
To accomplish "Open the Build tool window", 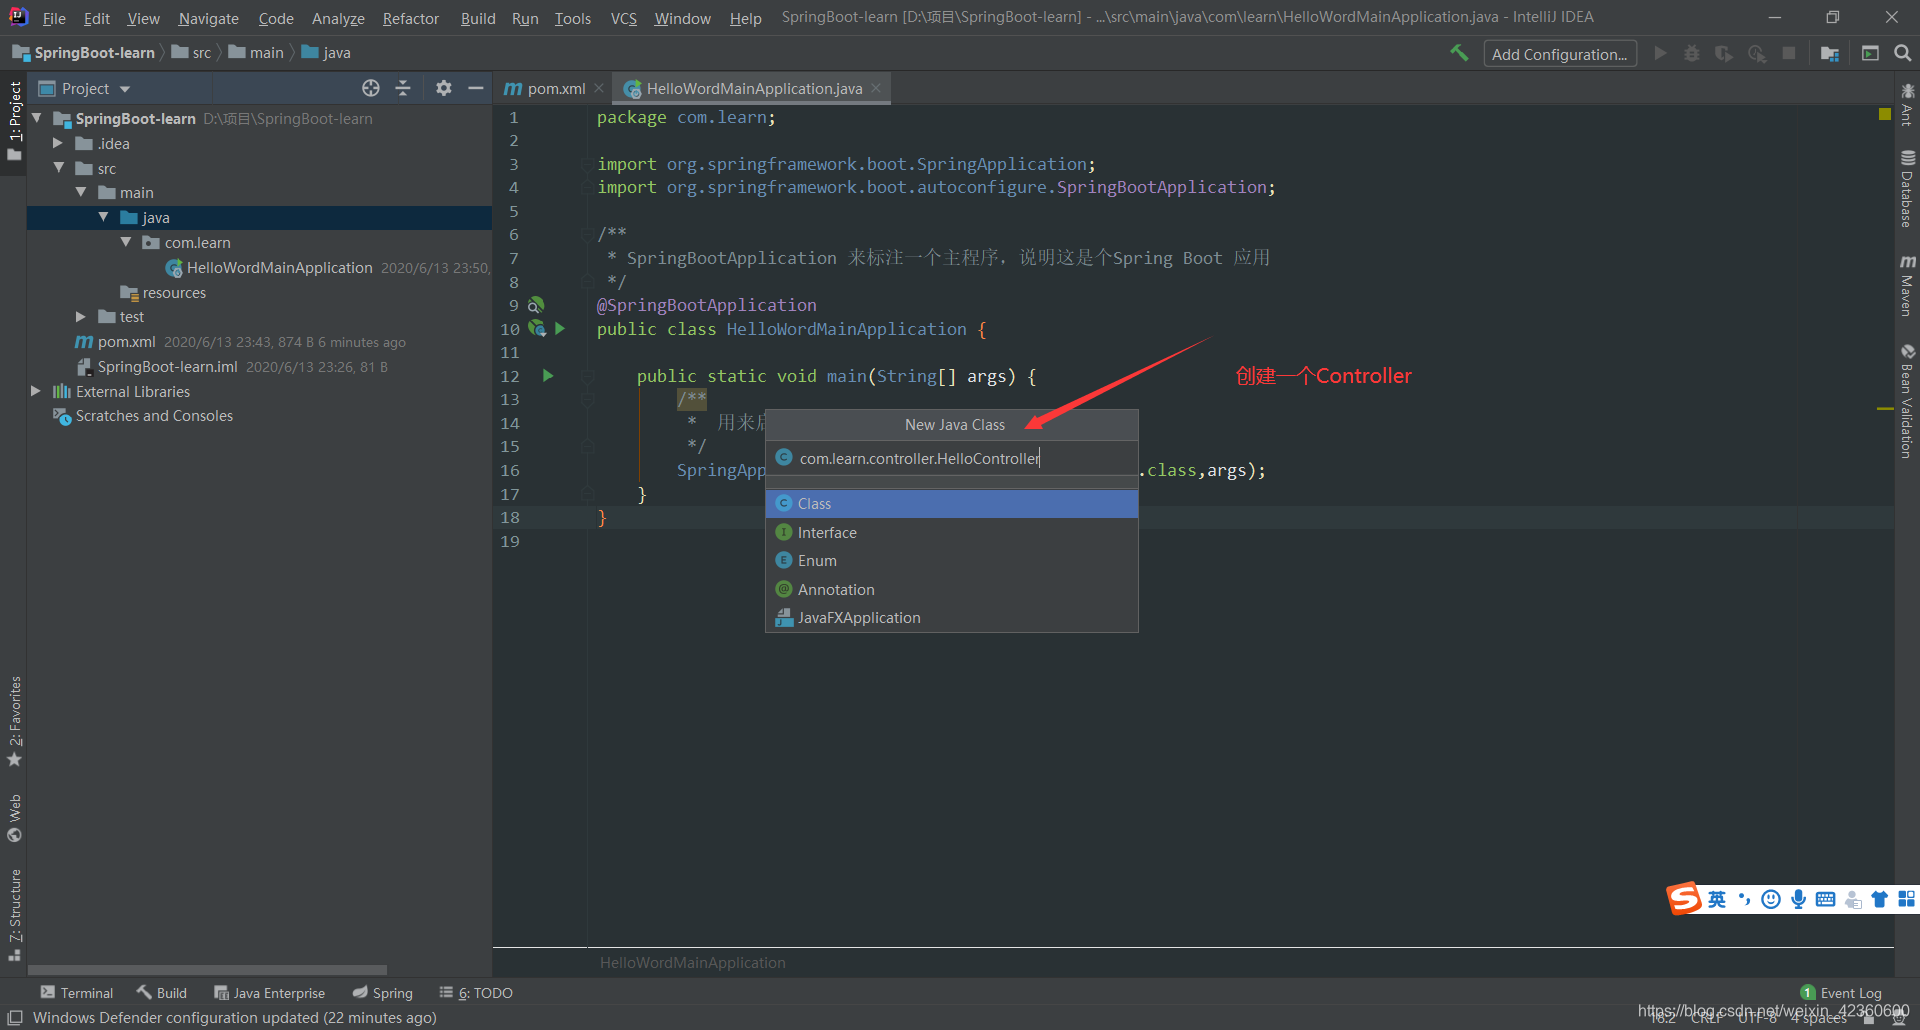I will (x=162, y=992).
